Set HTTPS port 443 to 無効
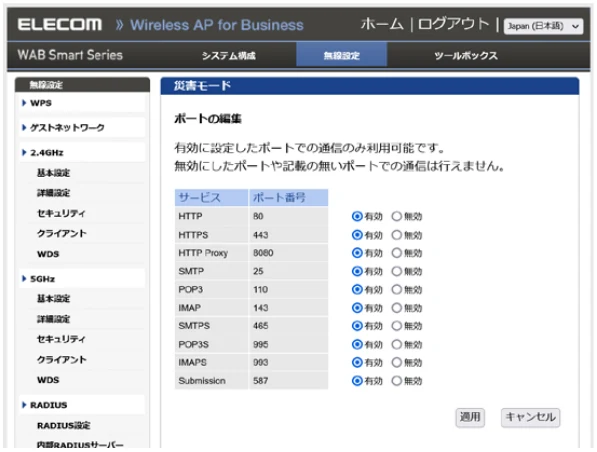597x452 pixels. point(397,235)
